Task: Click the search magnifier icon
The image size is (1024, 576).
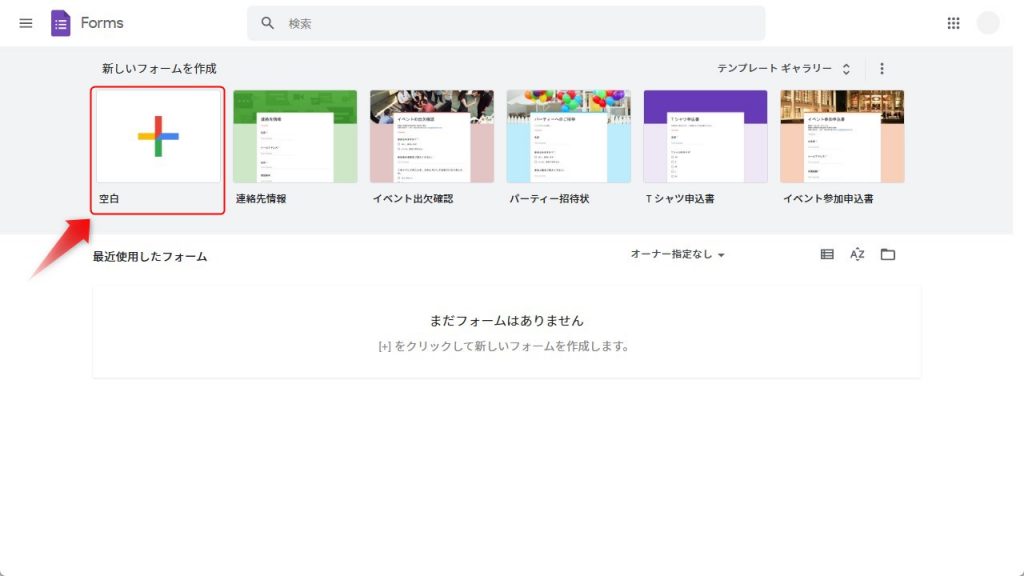Action: click(268, 24)
